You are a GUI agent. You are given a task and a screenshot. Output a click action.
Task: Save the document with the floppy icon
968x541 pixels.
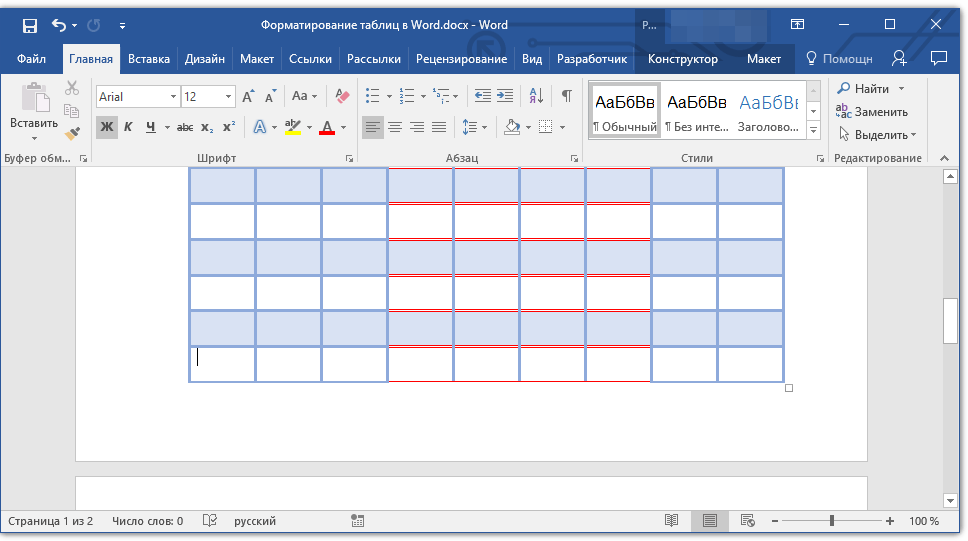29,25
